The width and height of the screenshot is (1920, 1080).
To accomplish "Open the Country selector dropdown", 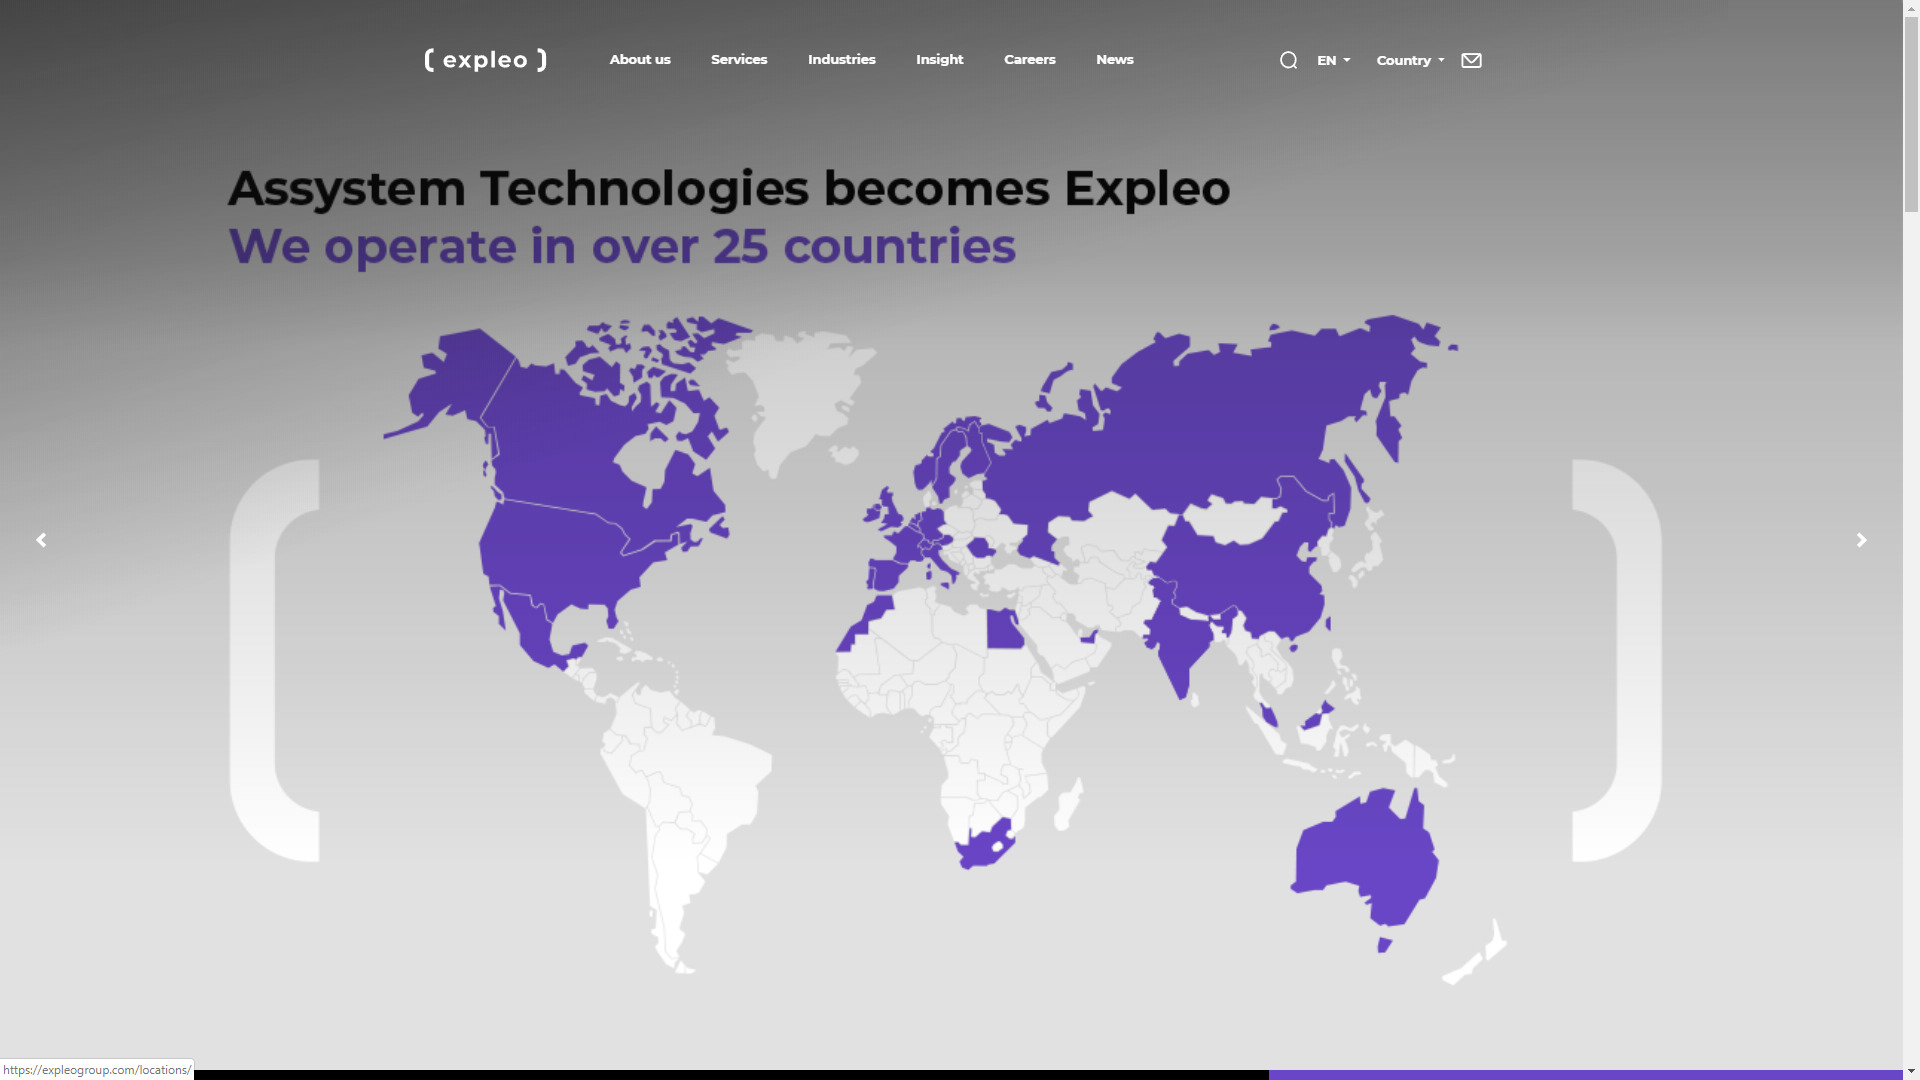I will (1409, 60).
